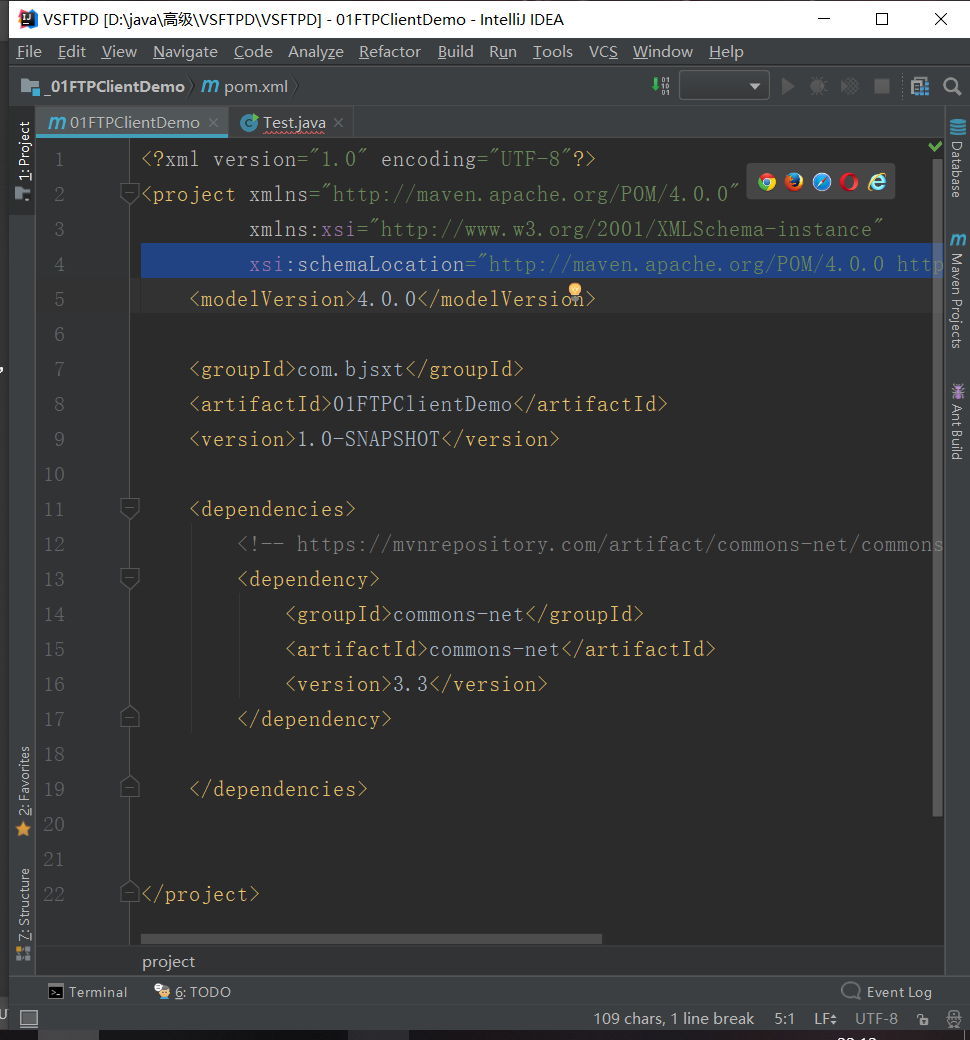This screenshot has height=1040, width=970.
Task: Open in Opera browser icon
Action: click(849, 182)
